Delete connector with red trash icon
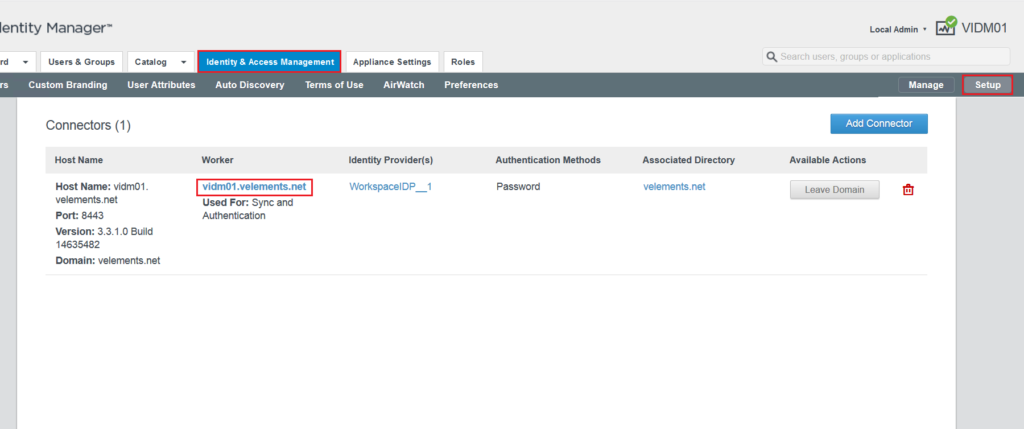 908,190
